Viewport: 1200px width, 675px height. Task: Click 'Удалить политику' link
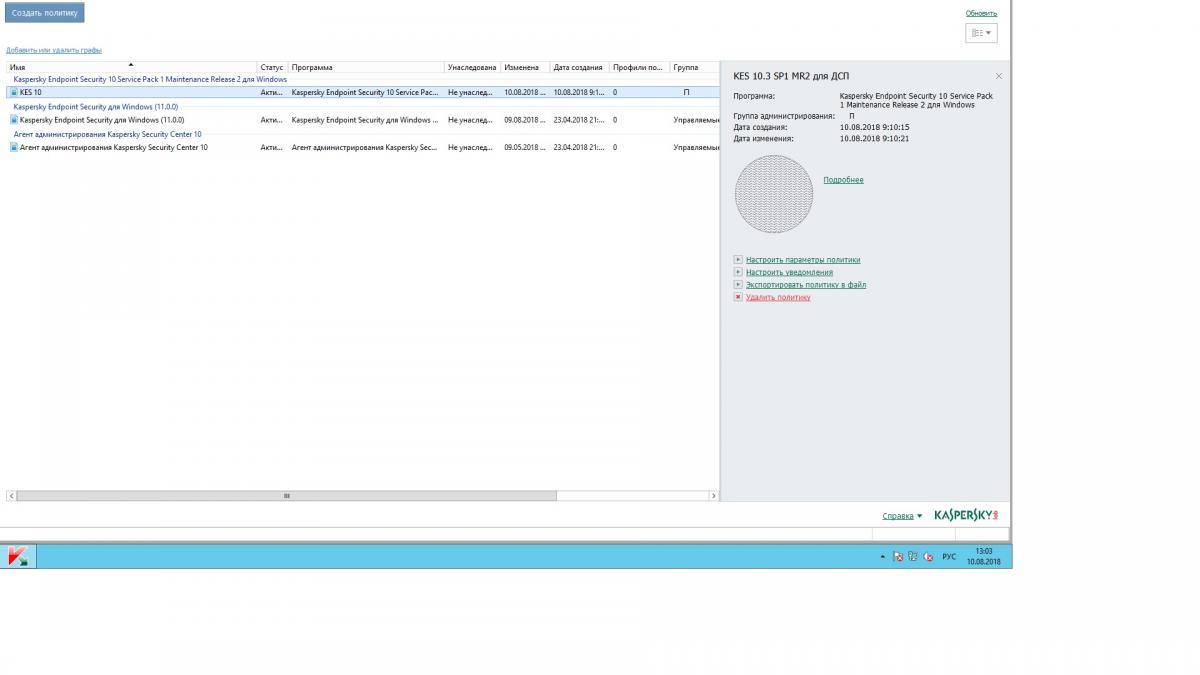[x=778, y=297]
